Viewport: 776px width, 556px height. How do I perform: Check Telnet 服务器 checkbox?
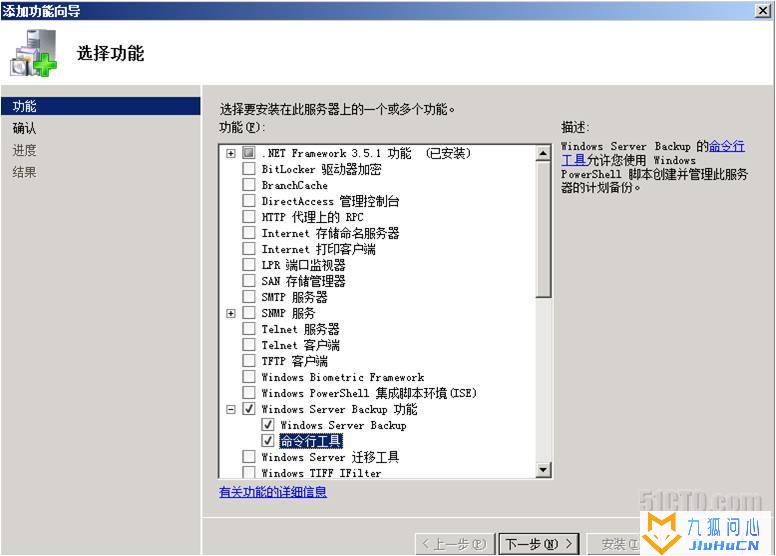[x=249, y=329]
